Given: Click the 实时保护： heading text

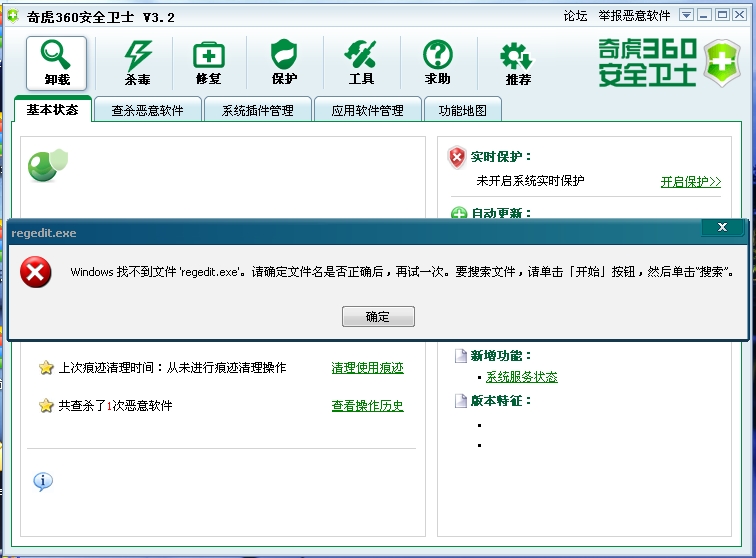Looking at the screenshot, I should (x=501, y=157).
